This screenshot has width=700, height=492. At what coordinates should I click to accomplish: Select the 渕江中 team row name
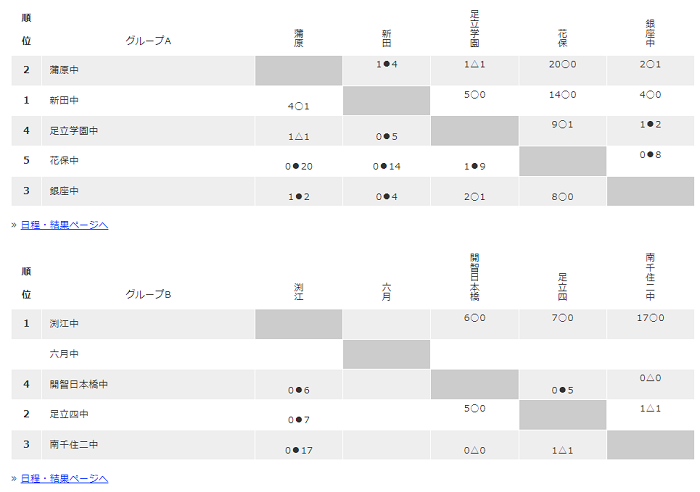tap(64, 323)
